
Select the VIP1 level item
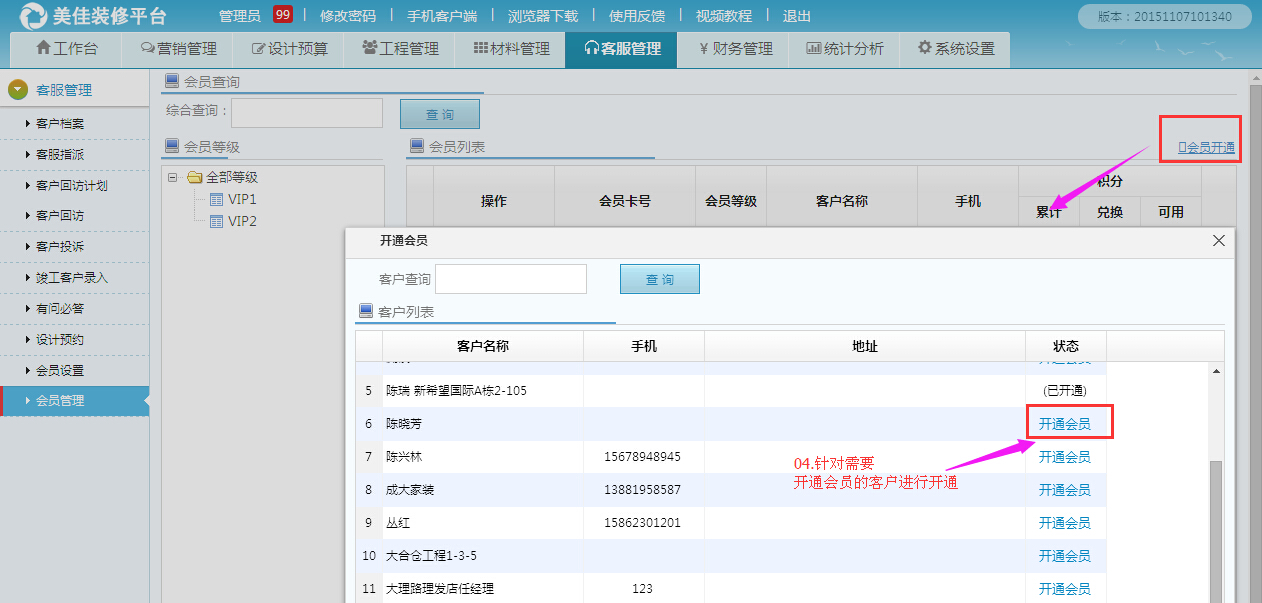(241, 199)
